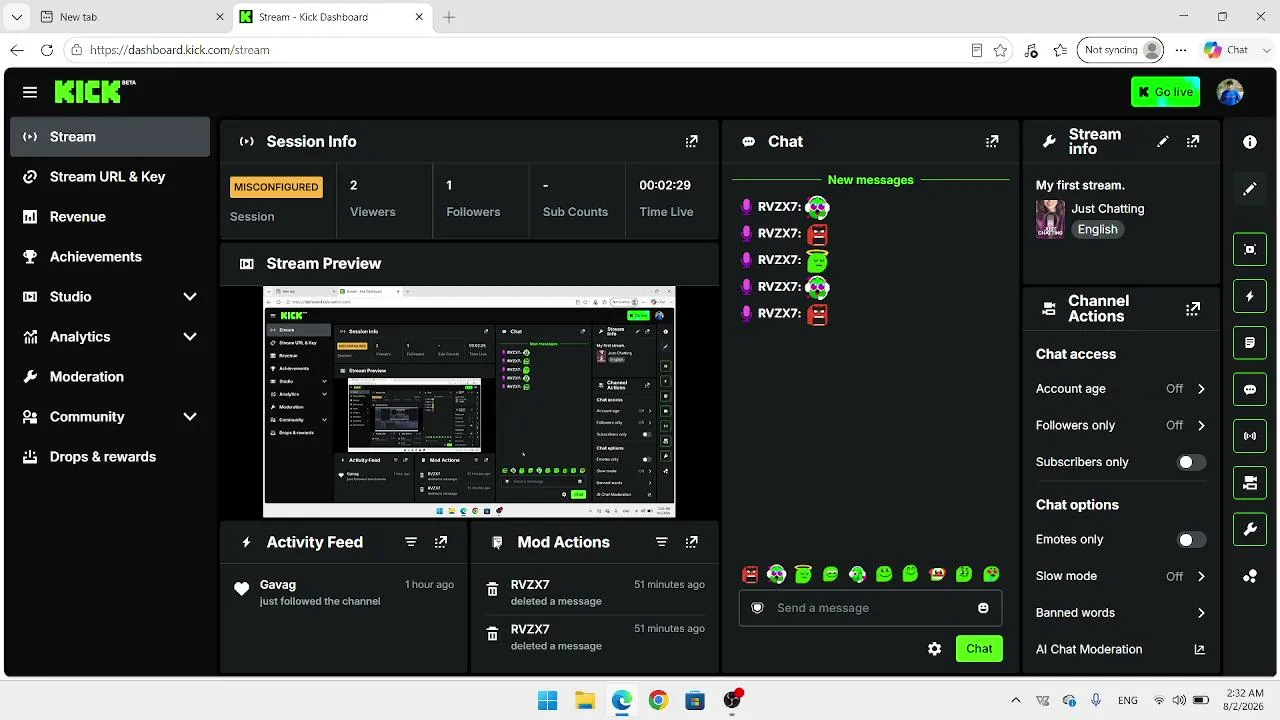
Task: Open the profile avatar menu
Action: coord(1230,92)
